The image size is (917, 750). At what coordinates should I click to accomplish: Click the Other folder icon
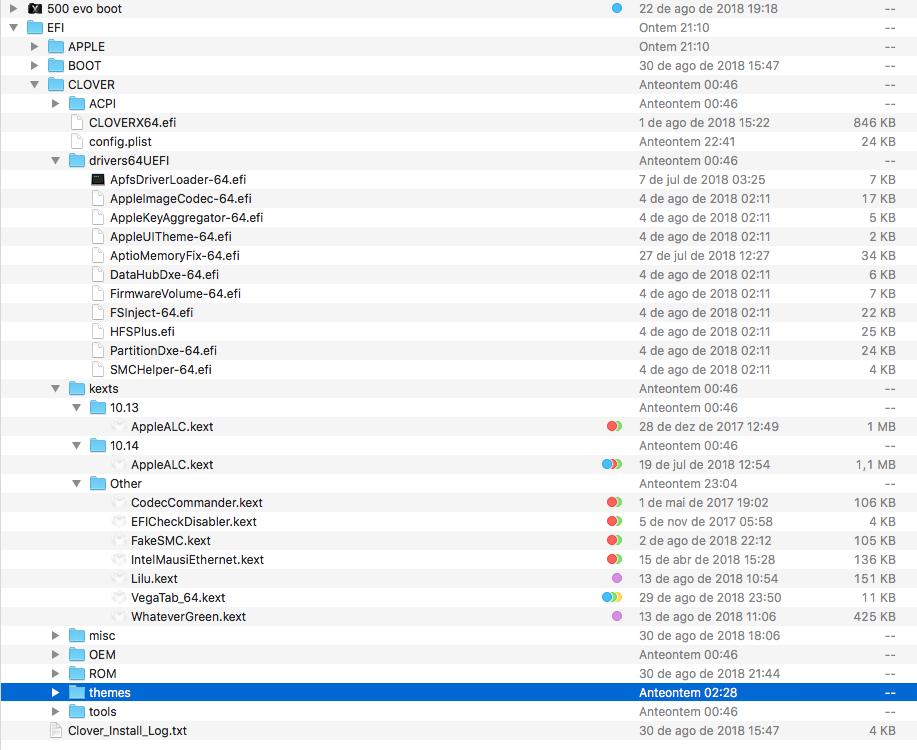coord(98,484)
